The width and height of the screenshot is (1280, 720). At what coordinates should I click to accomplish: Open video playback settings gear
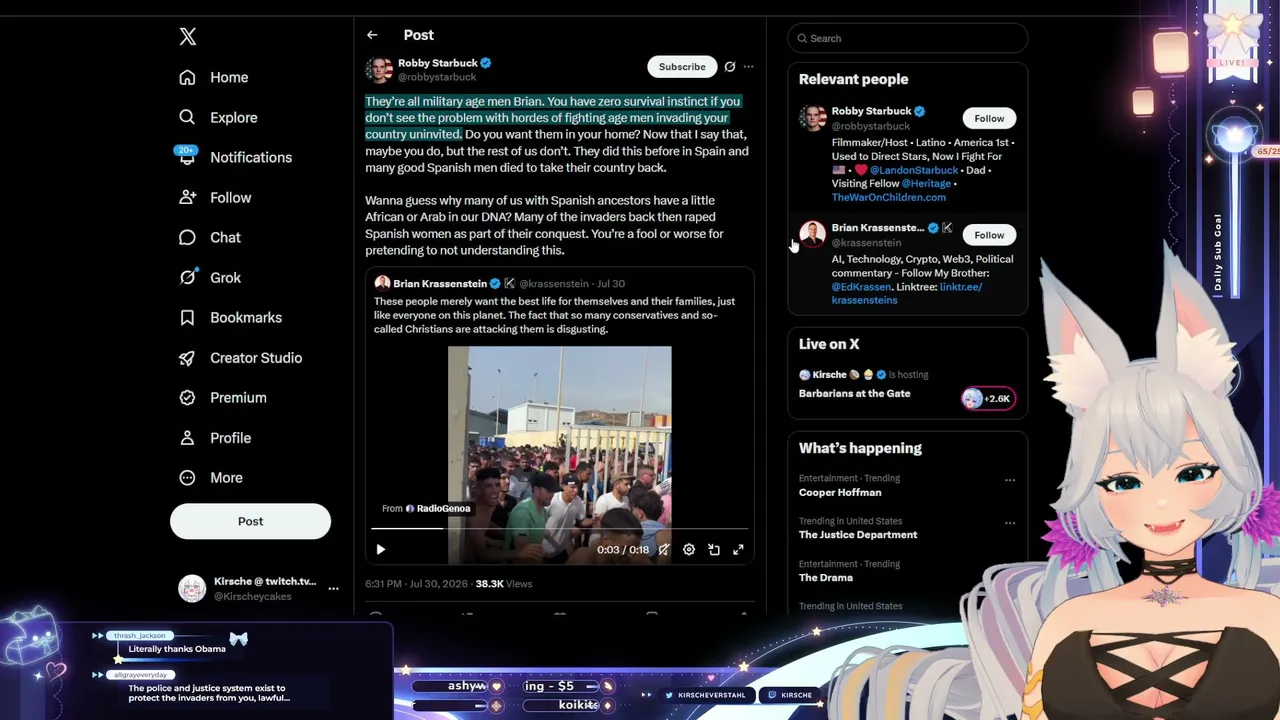click(689, 549)
